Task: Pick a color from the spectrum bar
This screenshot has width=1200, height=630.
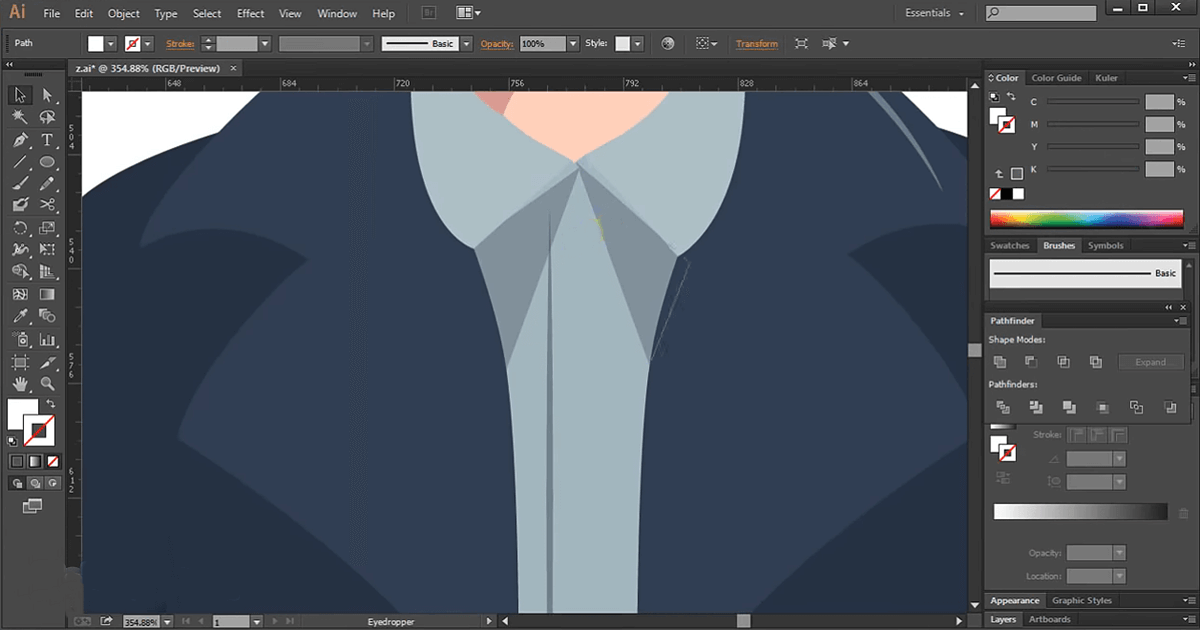Action: (1085, 218)
